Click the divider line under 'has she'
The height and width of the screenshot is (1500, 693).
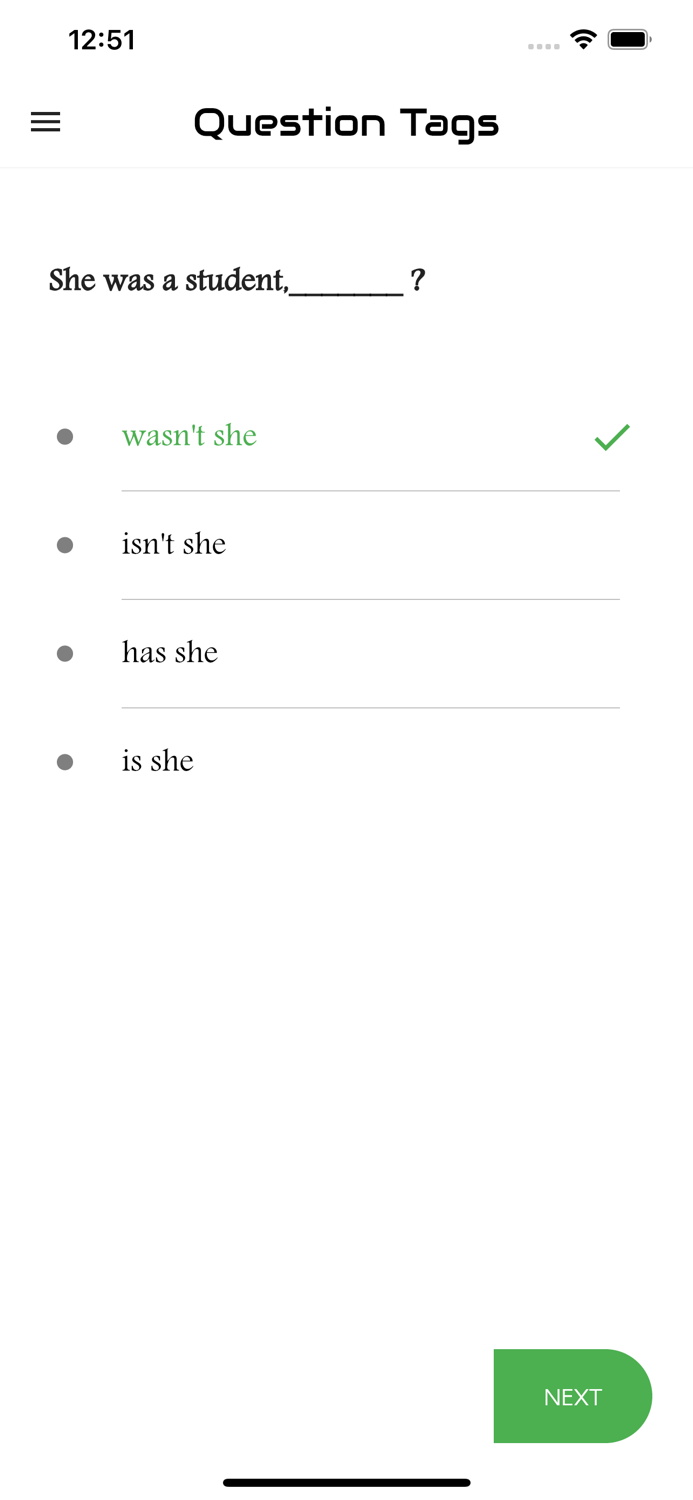[370, 708]
